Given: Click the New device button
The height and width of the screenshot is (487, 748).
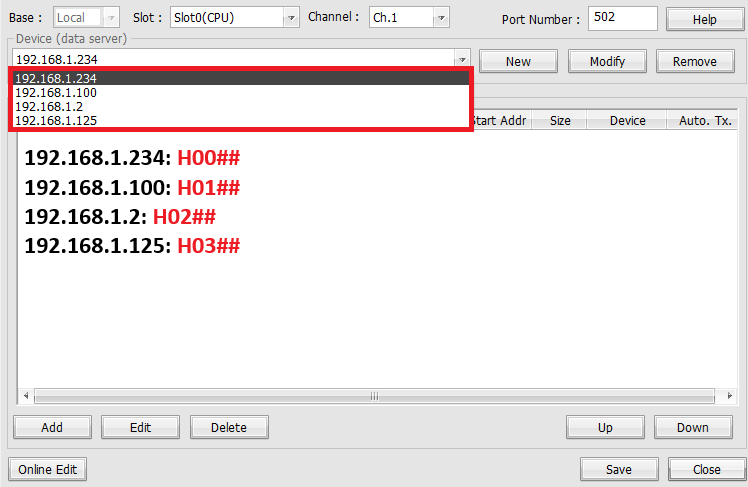Looking at the screenshot, I should click(x=518, y=61).
